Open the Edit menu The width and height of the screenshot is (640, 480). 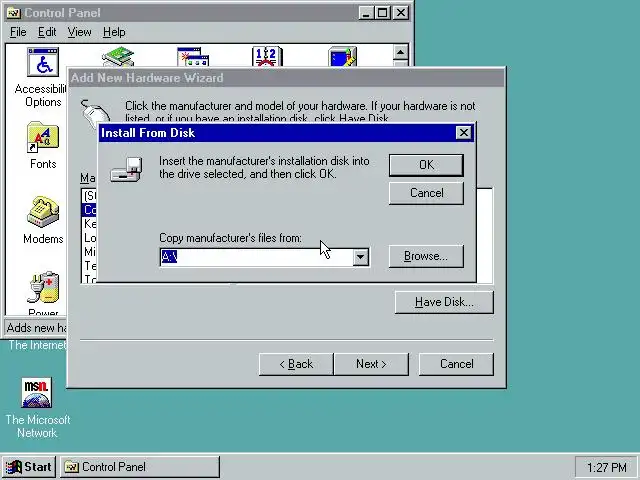[47, 32]
